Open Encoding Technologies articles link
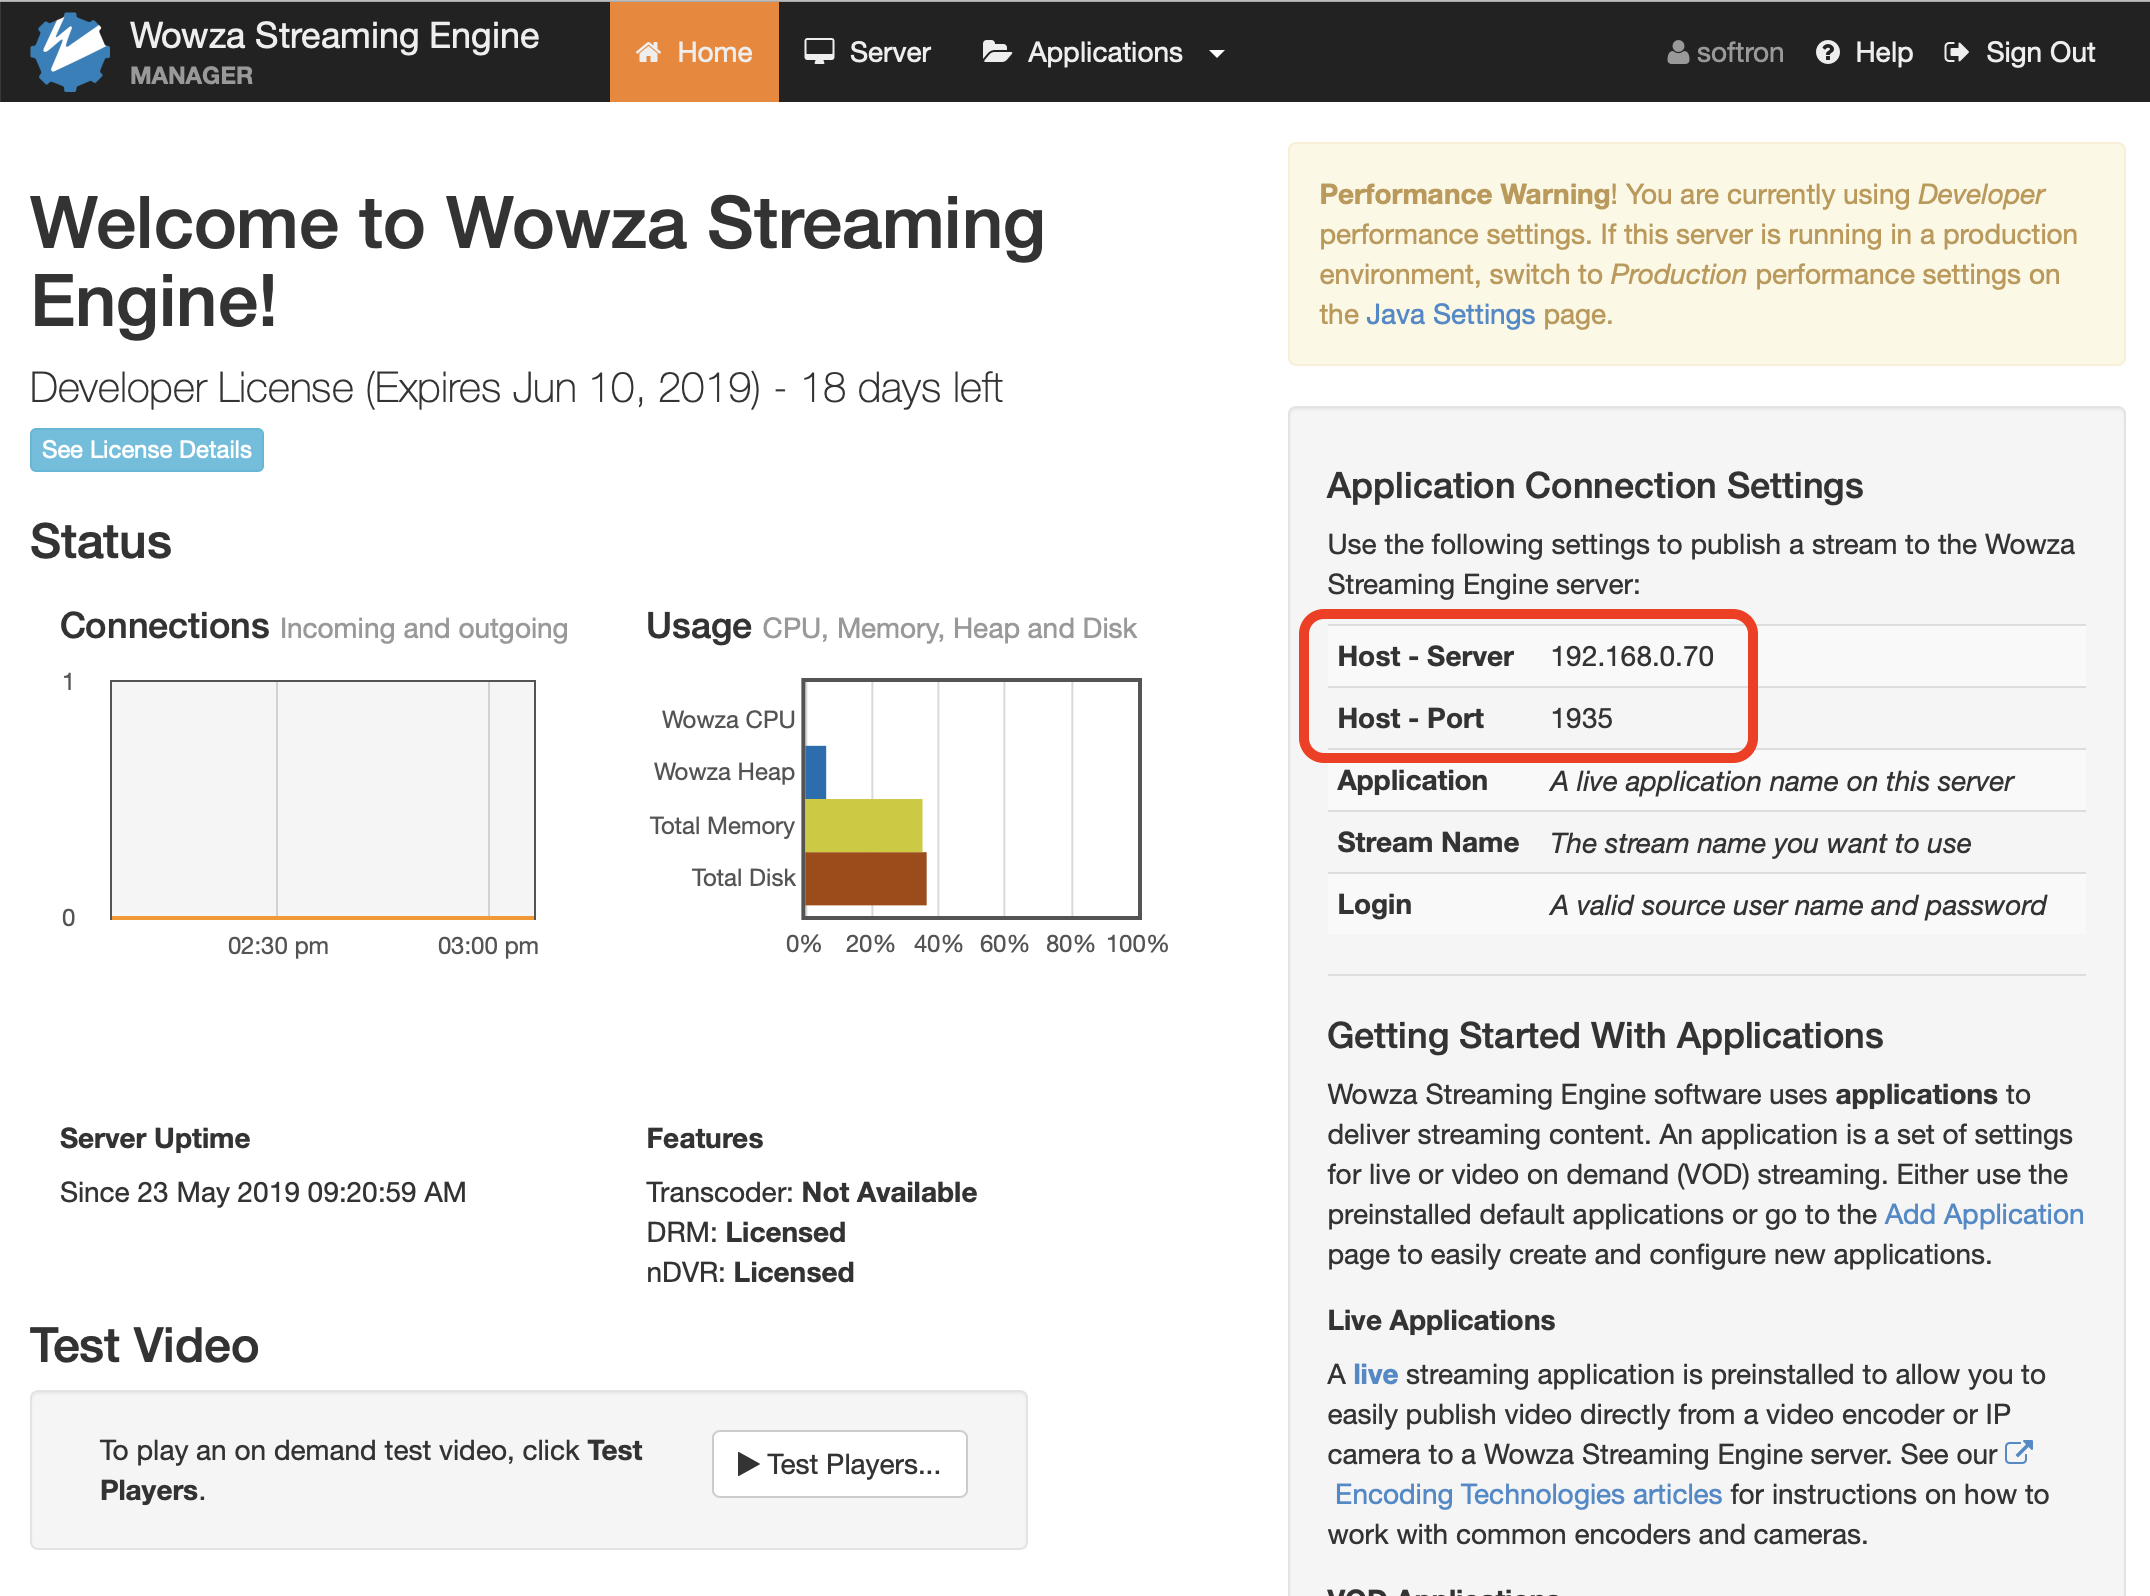Viewport: 2150px width, 1596px height. tap(1528, 1494)
